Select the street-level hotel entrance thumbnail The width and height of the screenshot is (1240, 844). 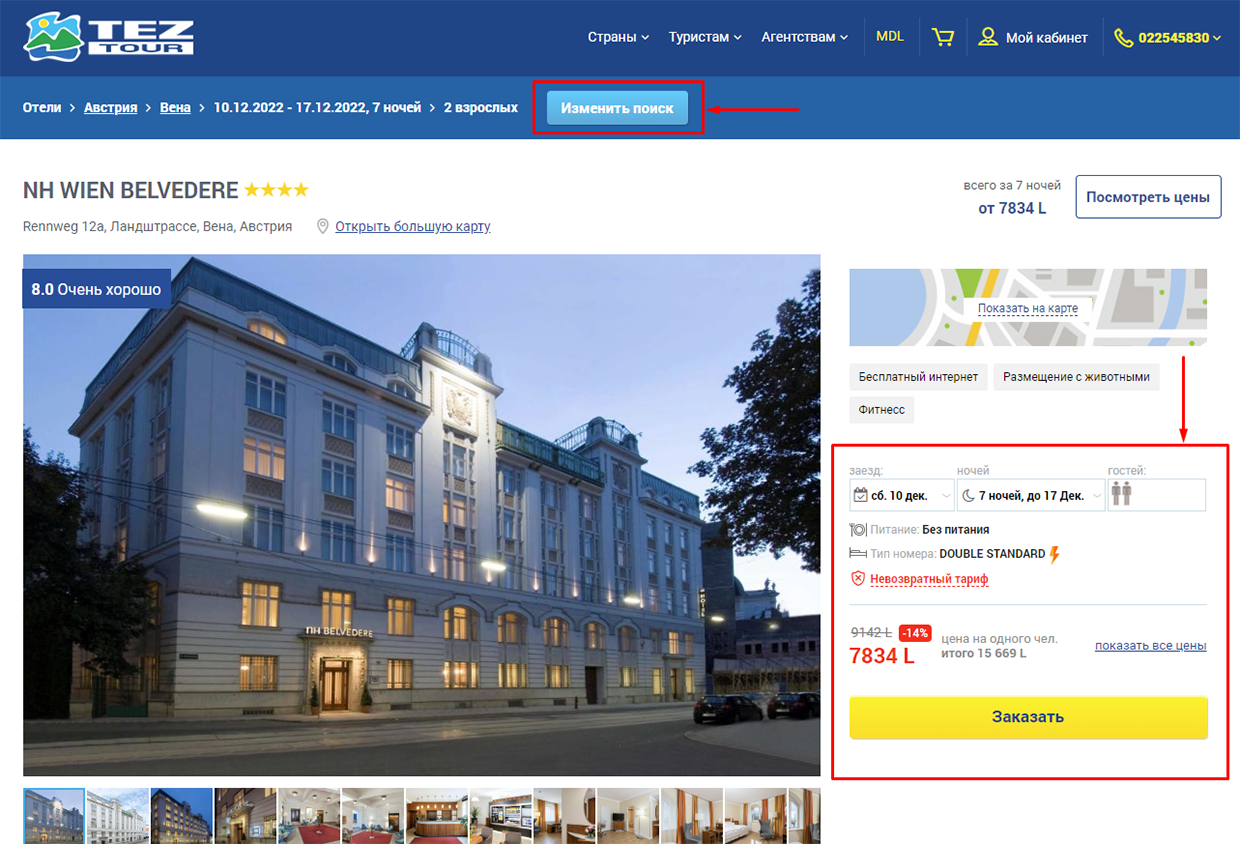(246, 816)
